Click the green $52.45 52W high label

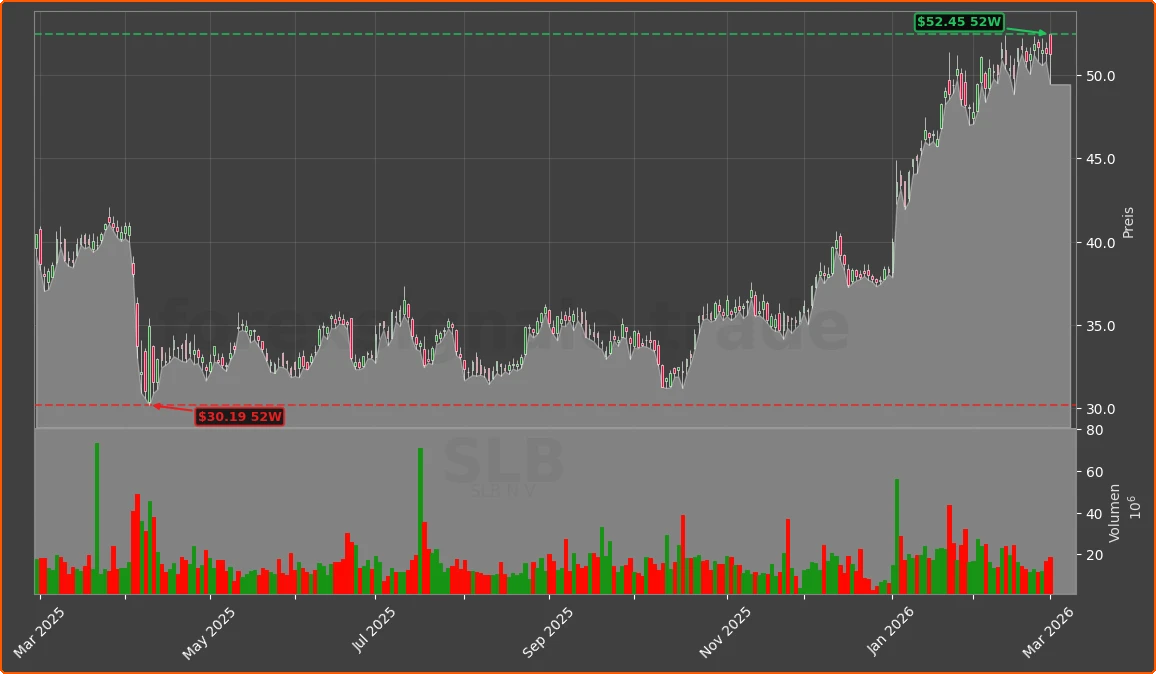coord(959,20)
